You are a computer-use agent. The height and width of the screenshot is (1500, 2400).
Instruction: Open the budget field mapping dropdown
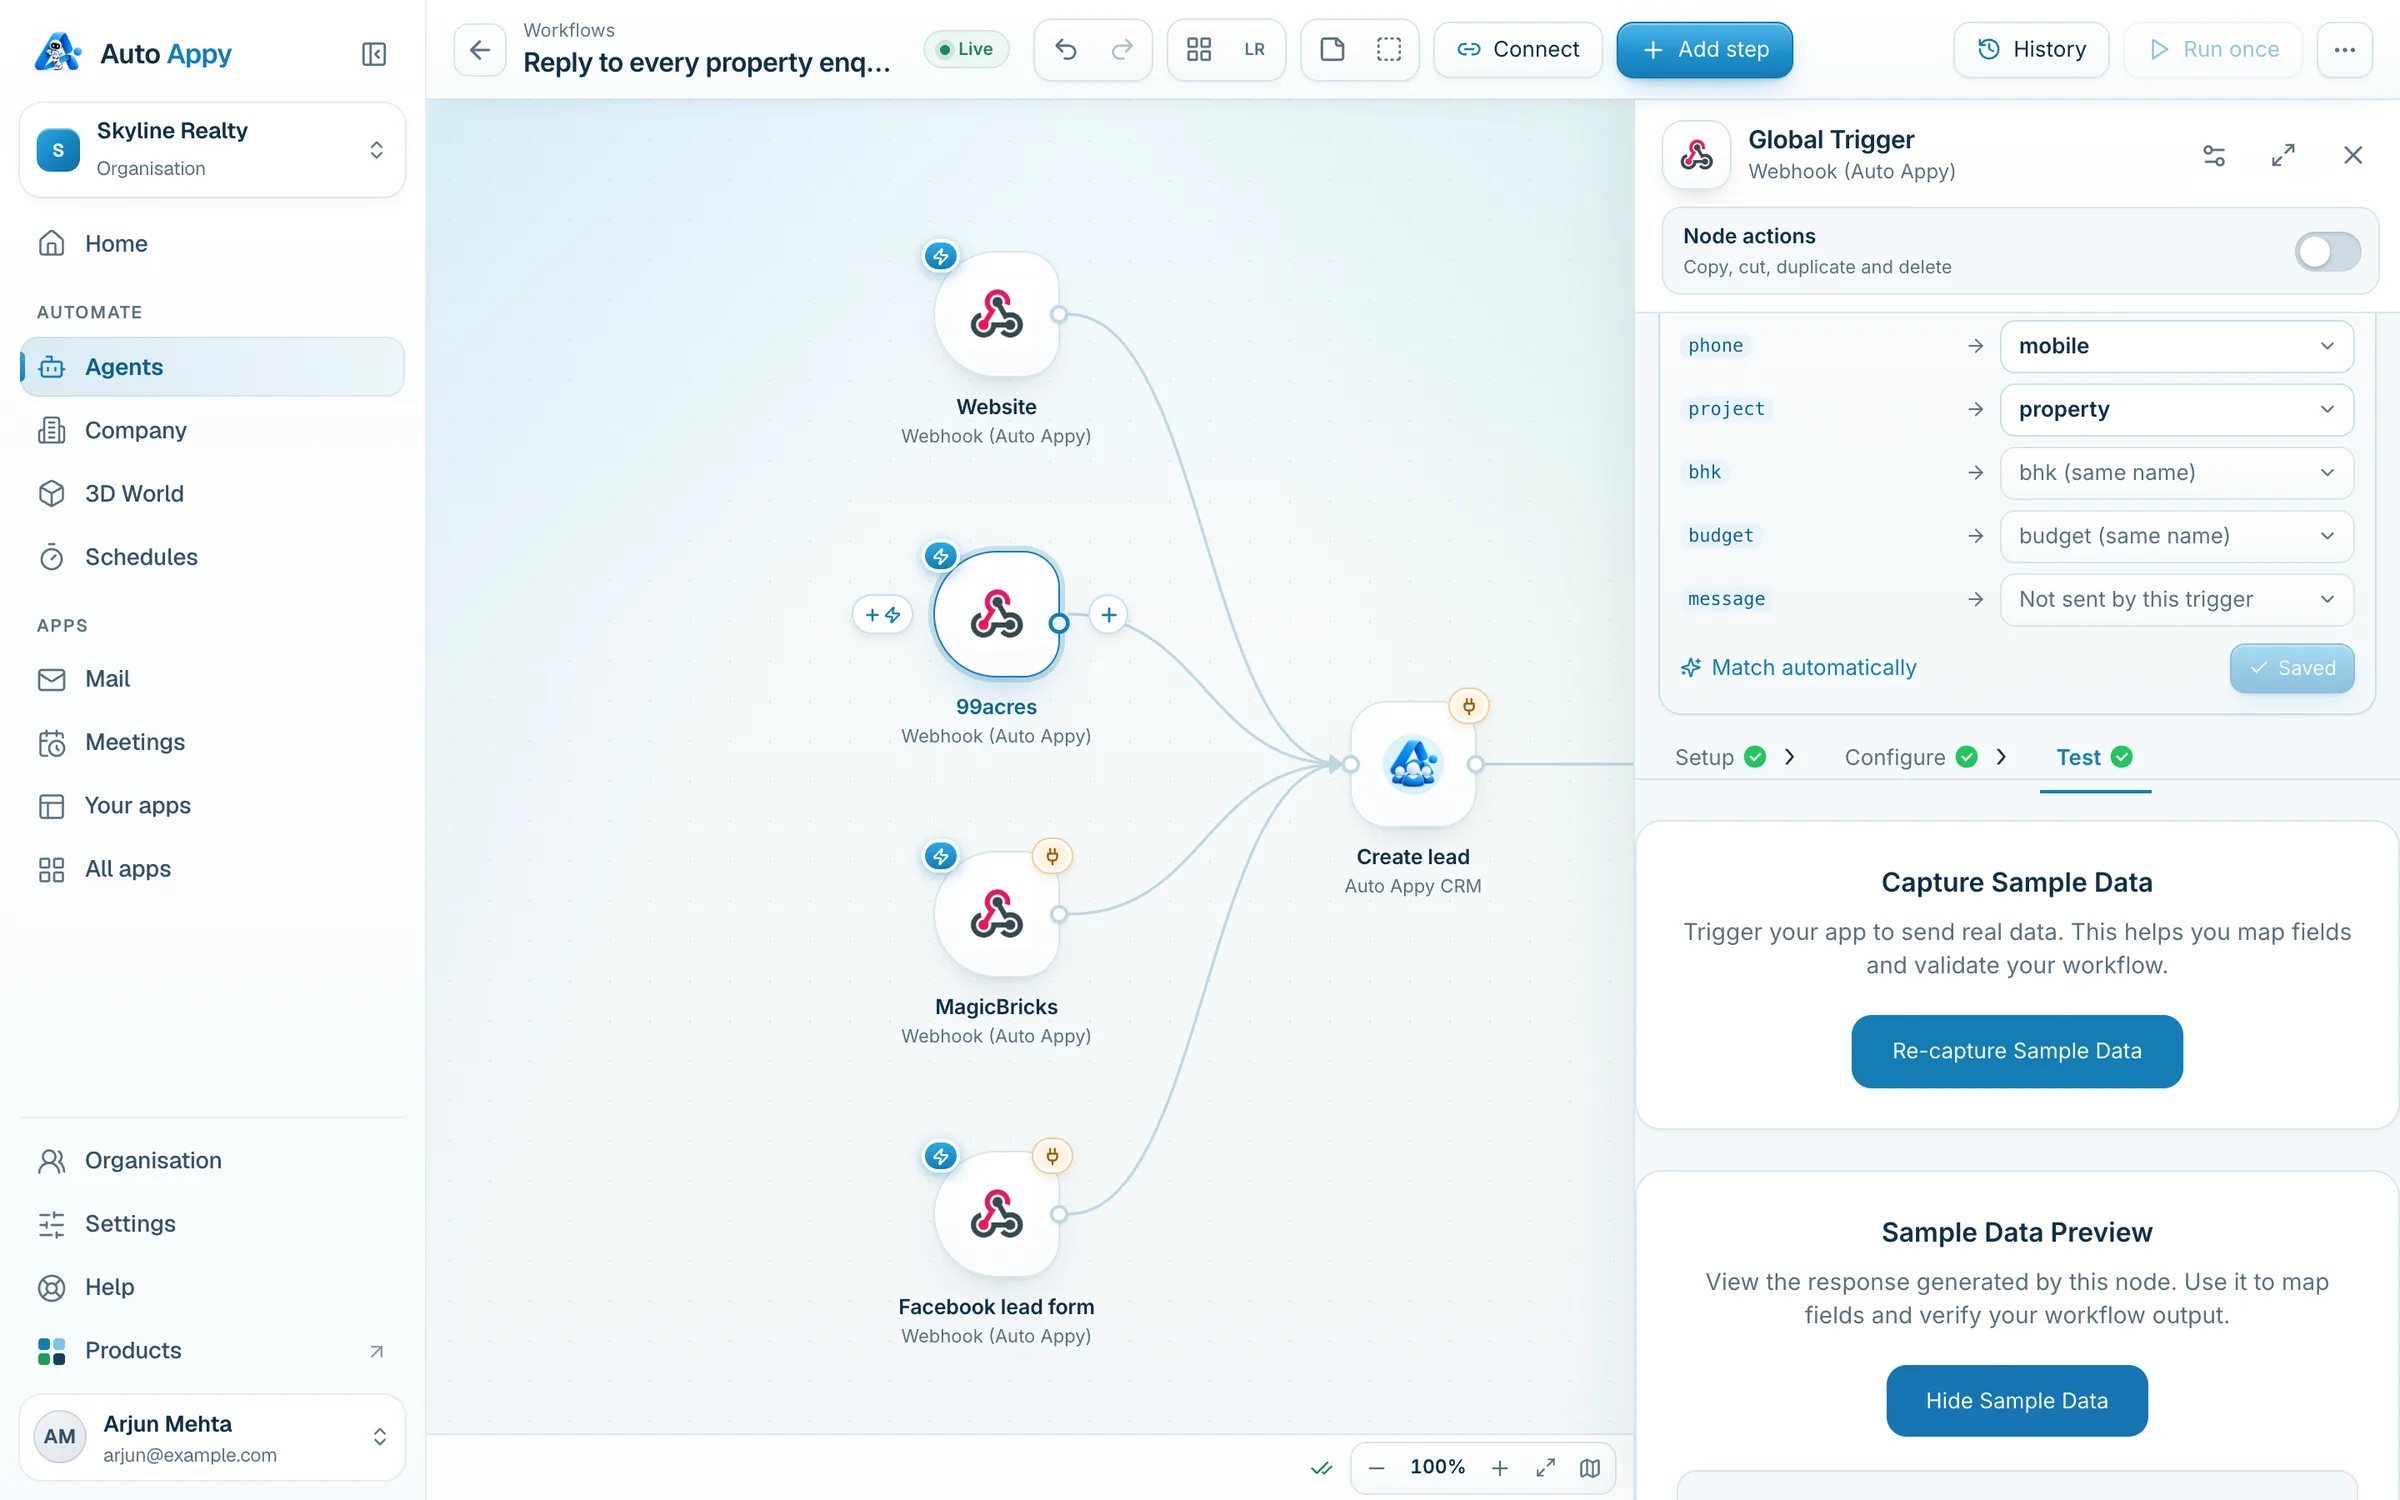click(2176, 536)
